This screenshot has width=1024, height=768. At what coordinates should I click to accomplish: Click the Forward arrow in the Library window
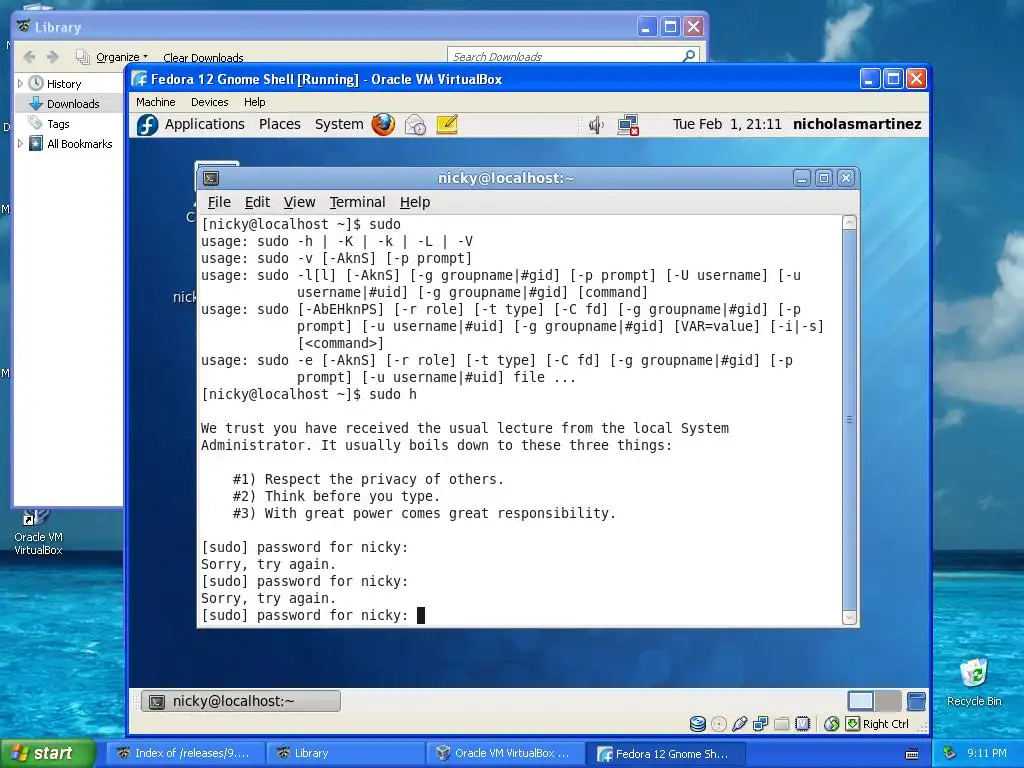(53, 57)
